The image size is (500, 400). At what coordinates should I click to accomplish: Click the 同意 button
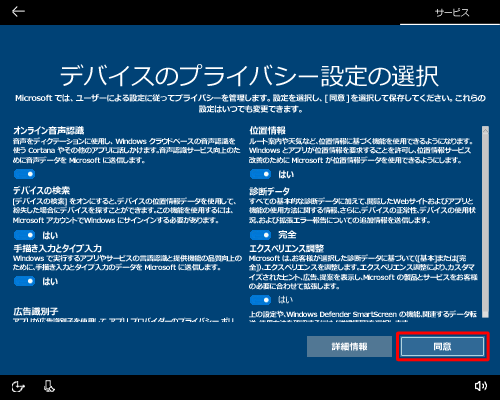pos(442,347)
